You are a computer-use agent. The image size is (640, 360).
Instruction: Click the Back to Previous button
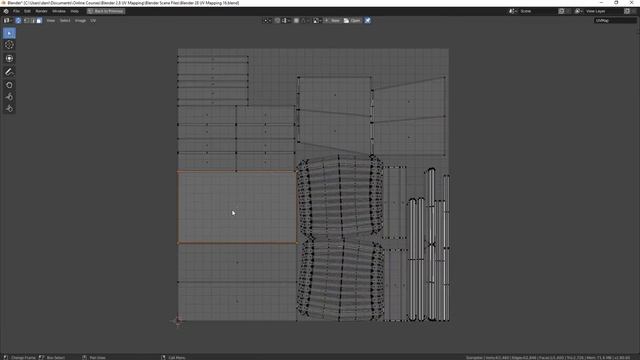pyautogui.click(x=106, y=11)
